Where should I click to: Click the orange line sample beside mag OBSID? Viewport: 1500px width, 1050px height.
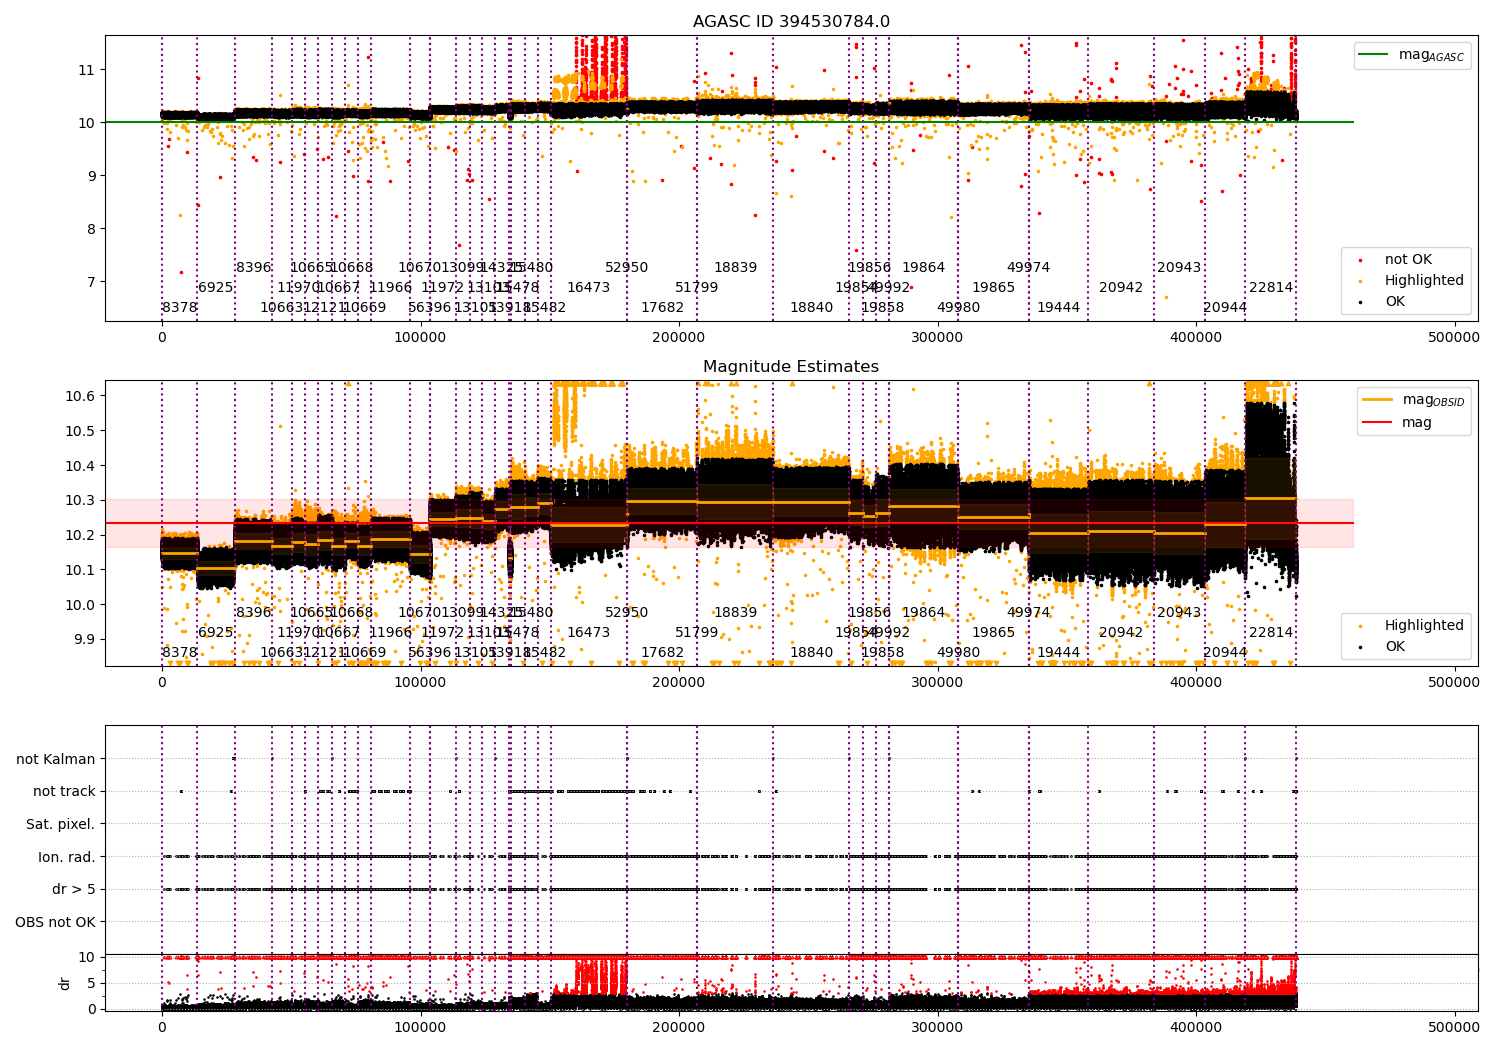coord(1376,400)
